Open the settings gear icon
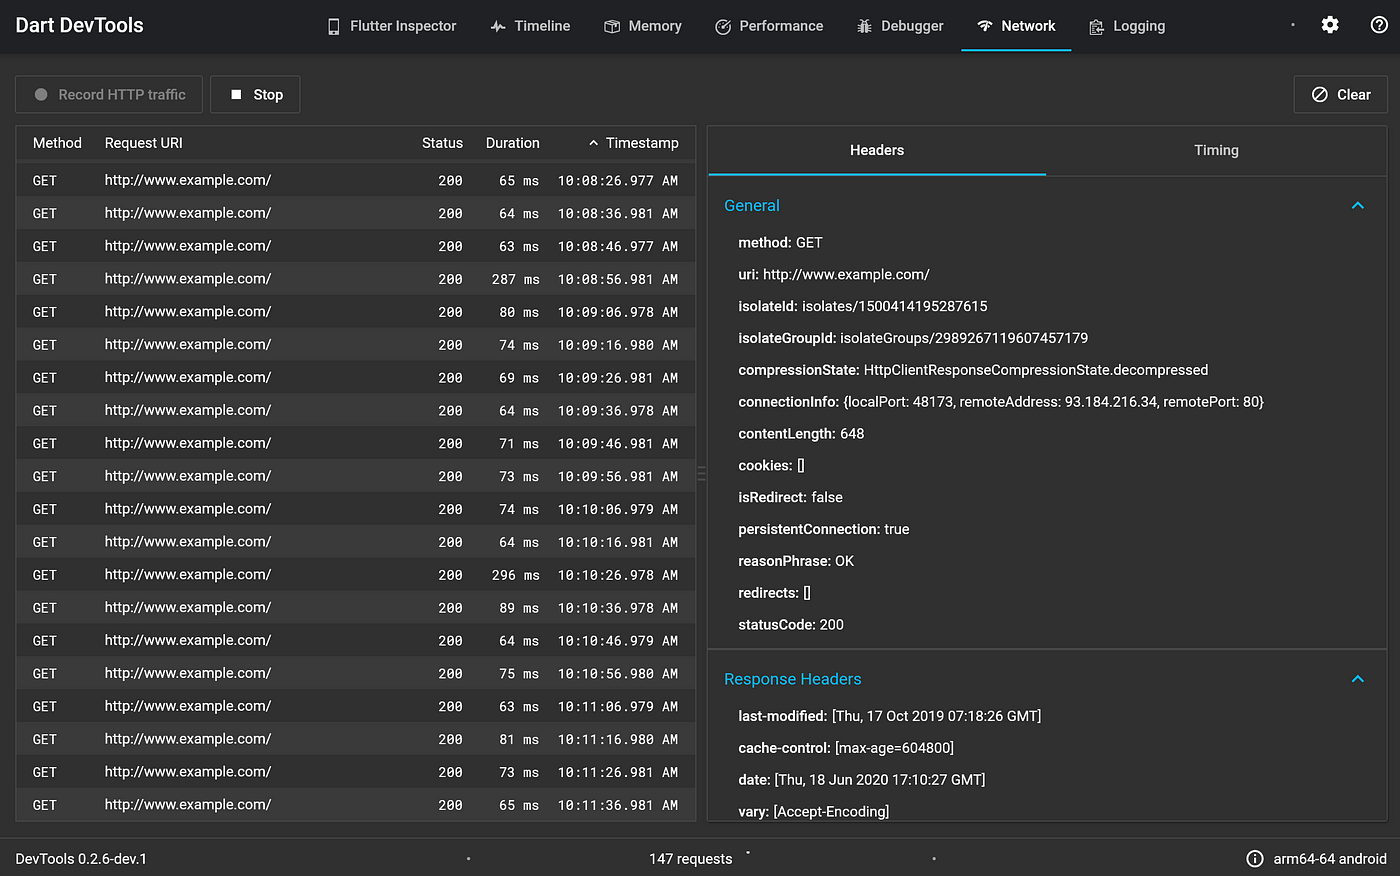 1330,25
